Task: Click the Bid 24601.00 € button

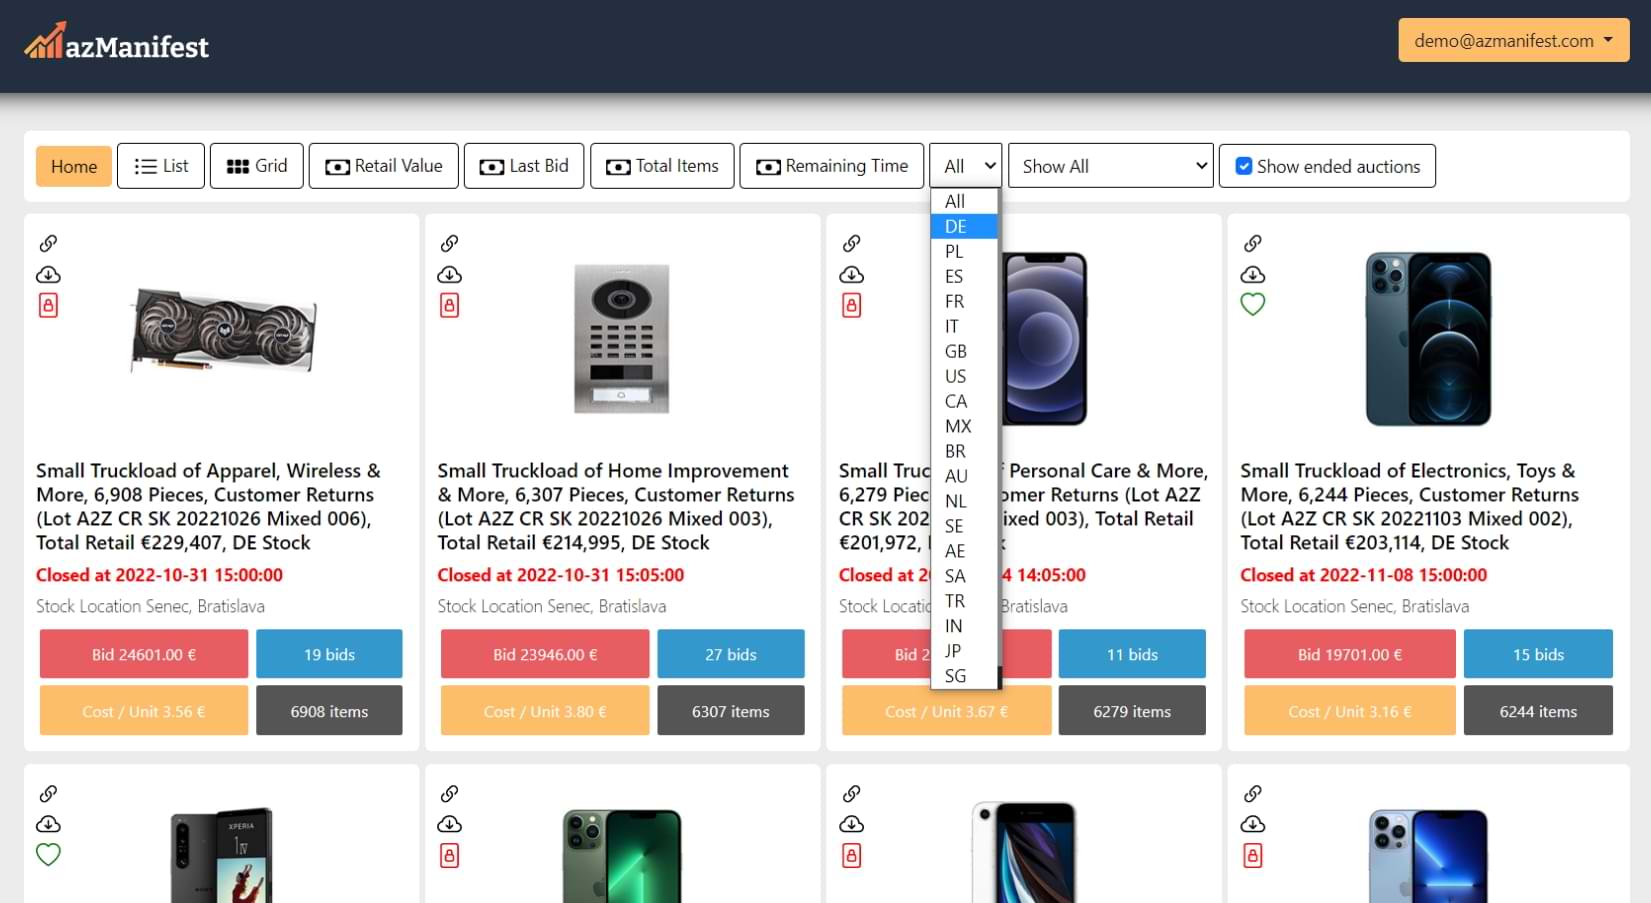Action: point(144,654)
